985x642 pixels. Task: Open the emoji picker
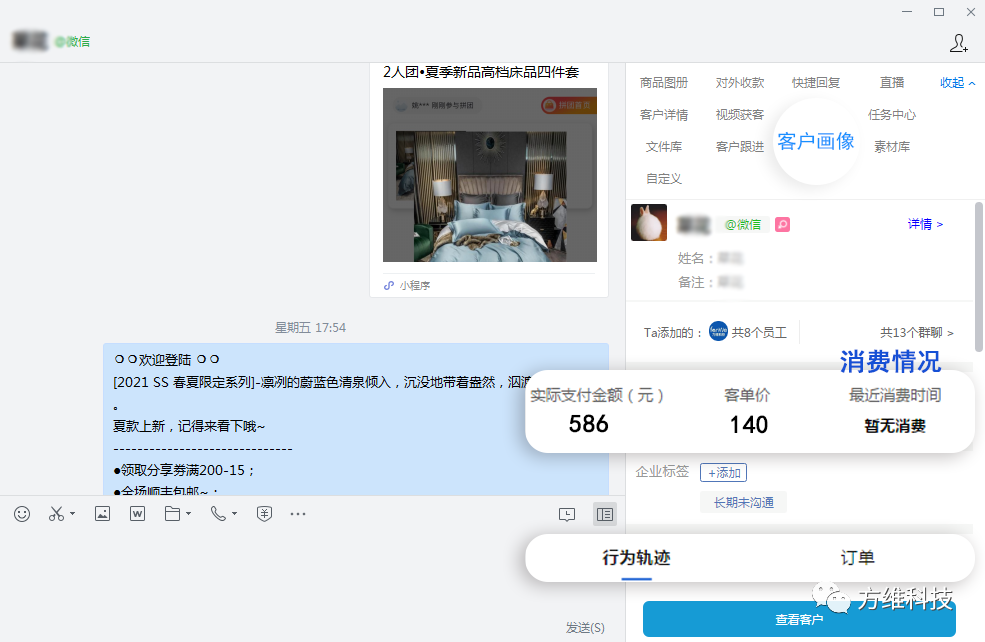[x=22, y=514]
